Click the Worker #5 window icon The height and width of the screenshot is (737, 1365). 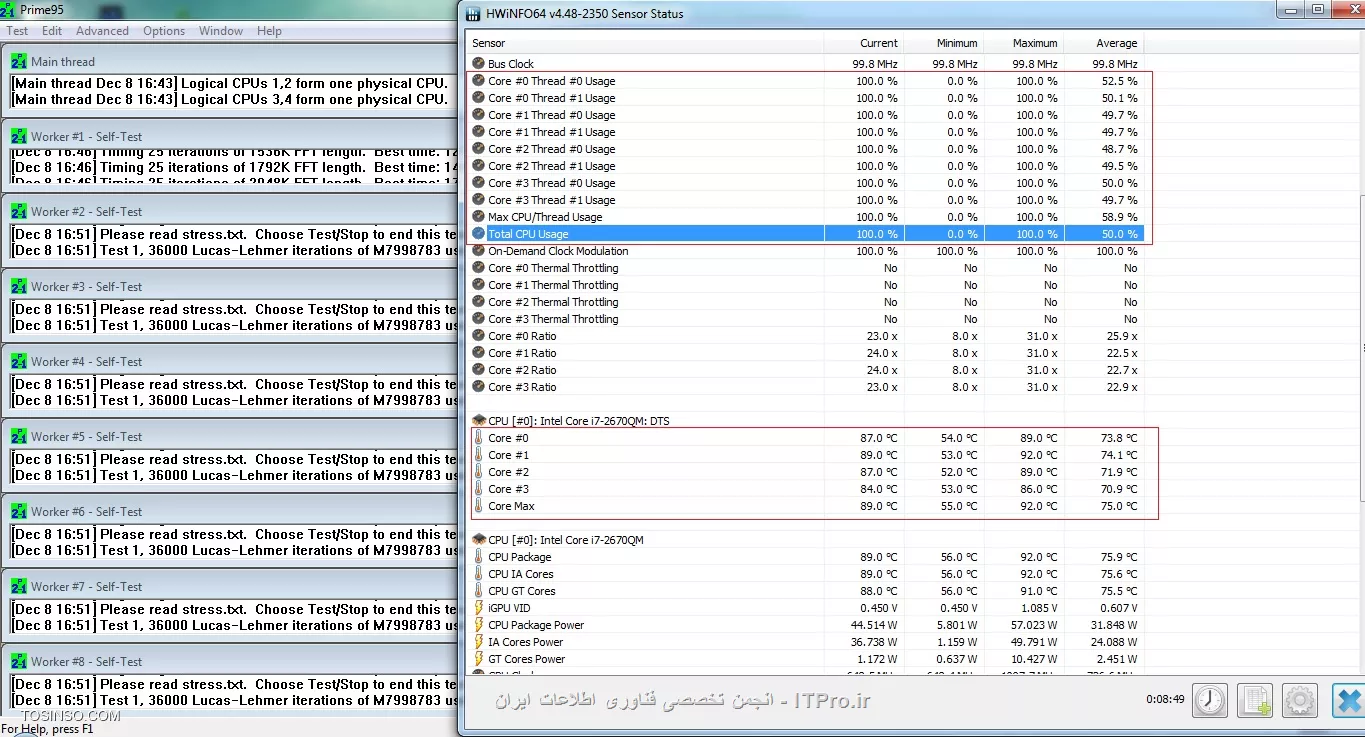[x=19, y=436]
